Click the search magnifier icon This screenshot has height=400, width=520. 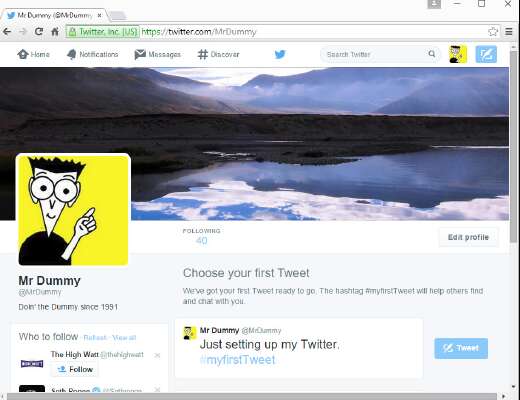[432, 54]
